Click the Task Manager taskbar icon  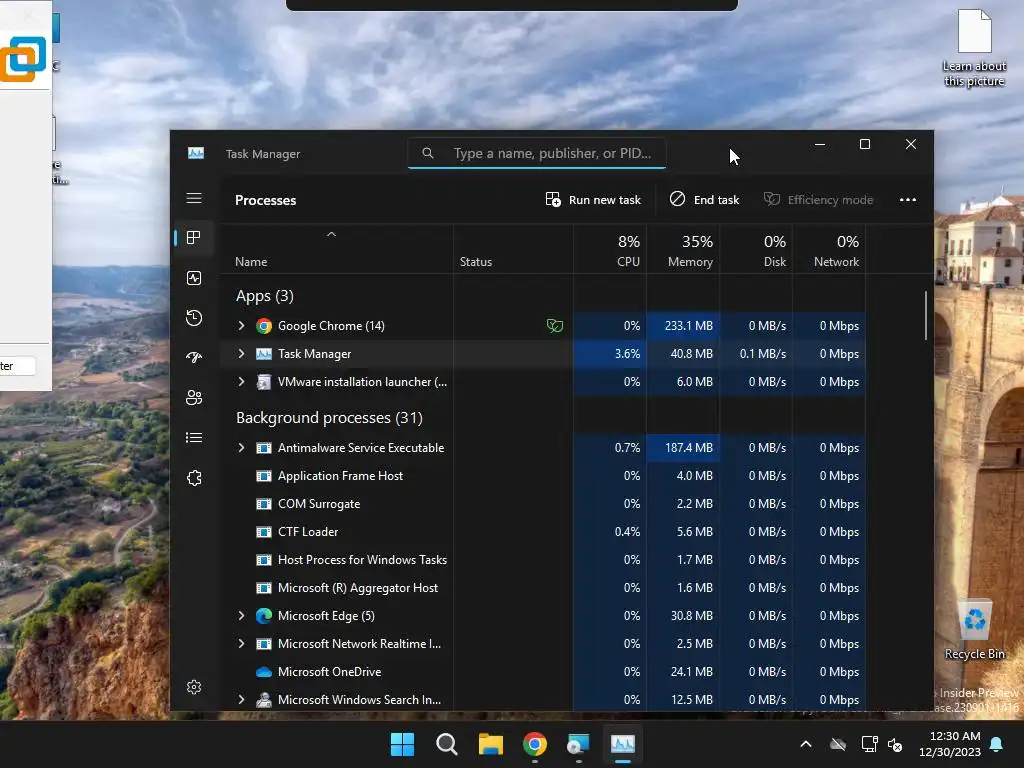tap(623, 744)
